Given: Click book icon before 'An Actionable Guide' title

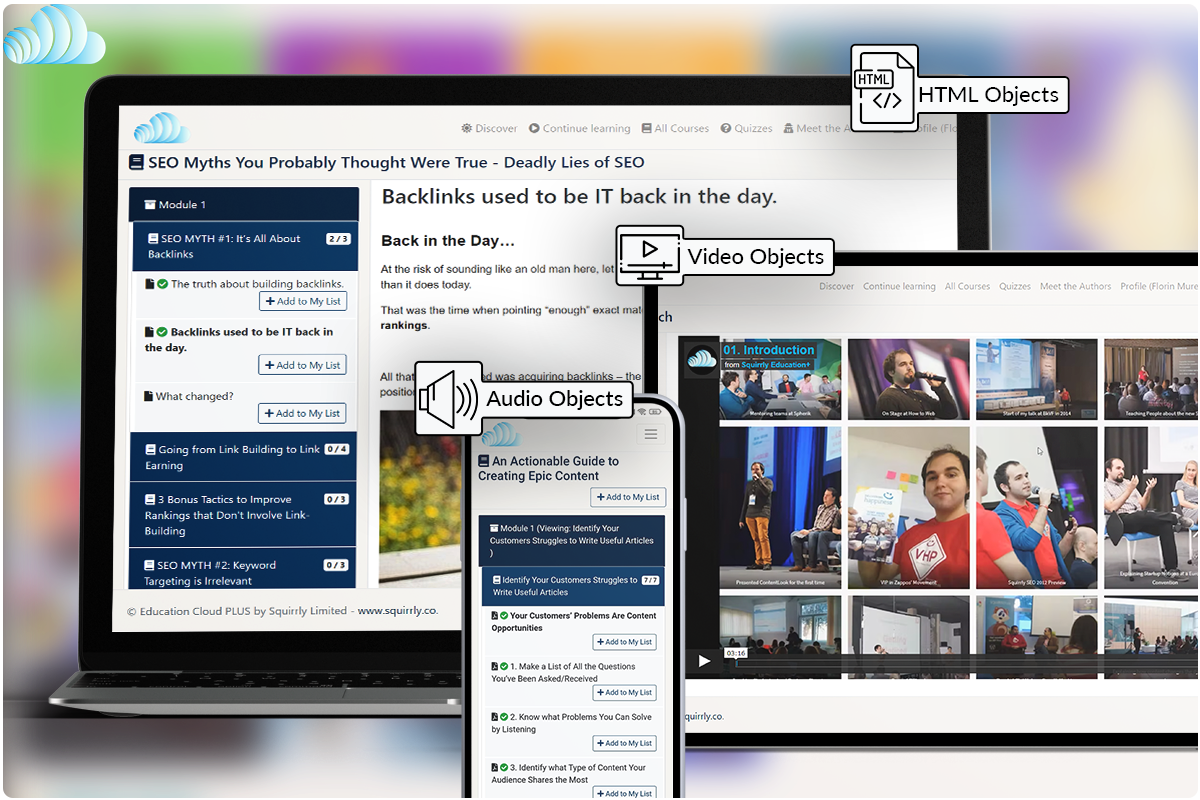Looking at the screenshot, I should pos(484,462).
